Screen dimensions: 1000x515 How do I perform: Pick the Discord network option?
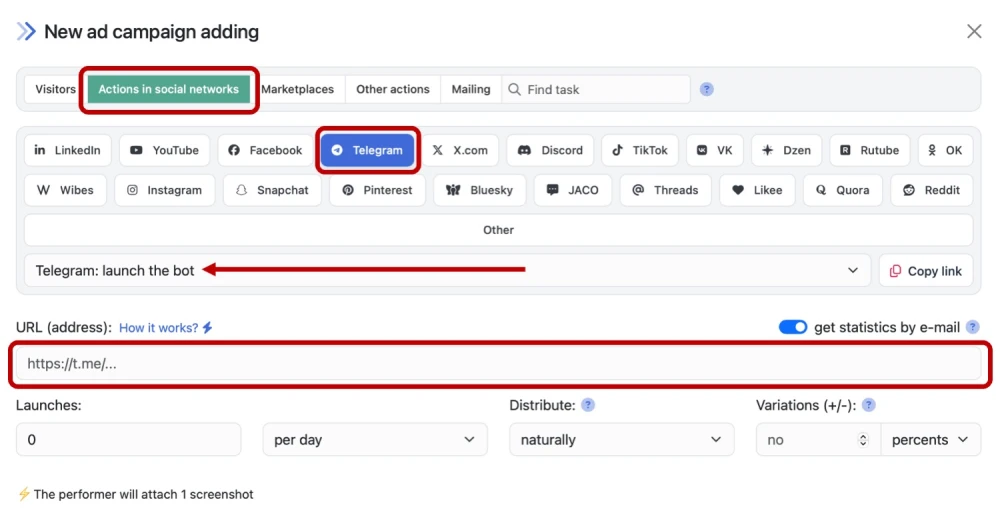pos(550,150)
